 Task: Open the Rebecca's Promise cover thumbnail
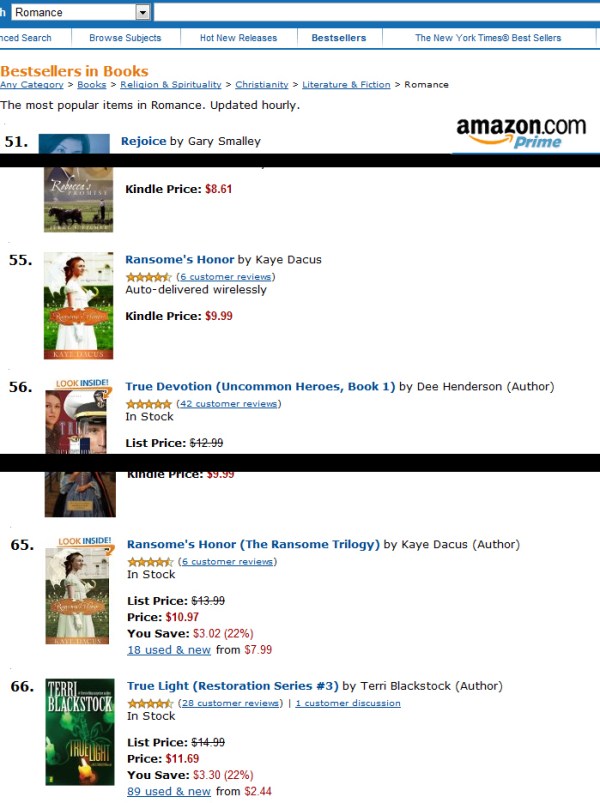click(78, 200)
